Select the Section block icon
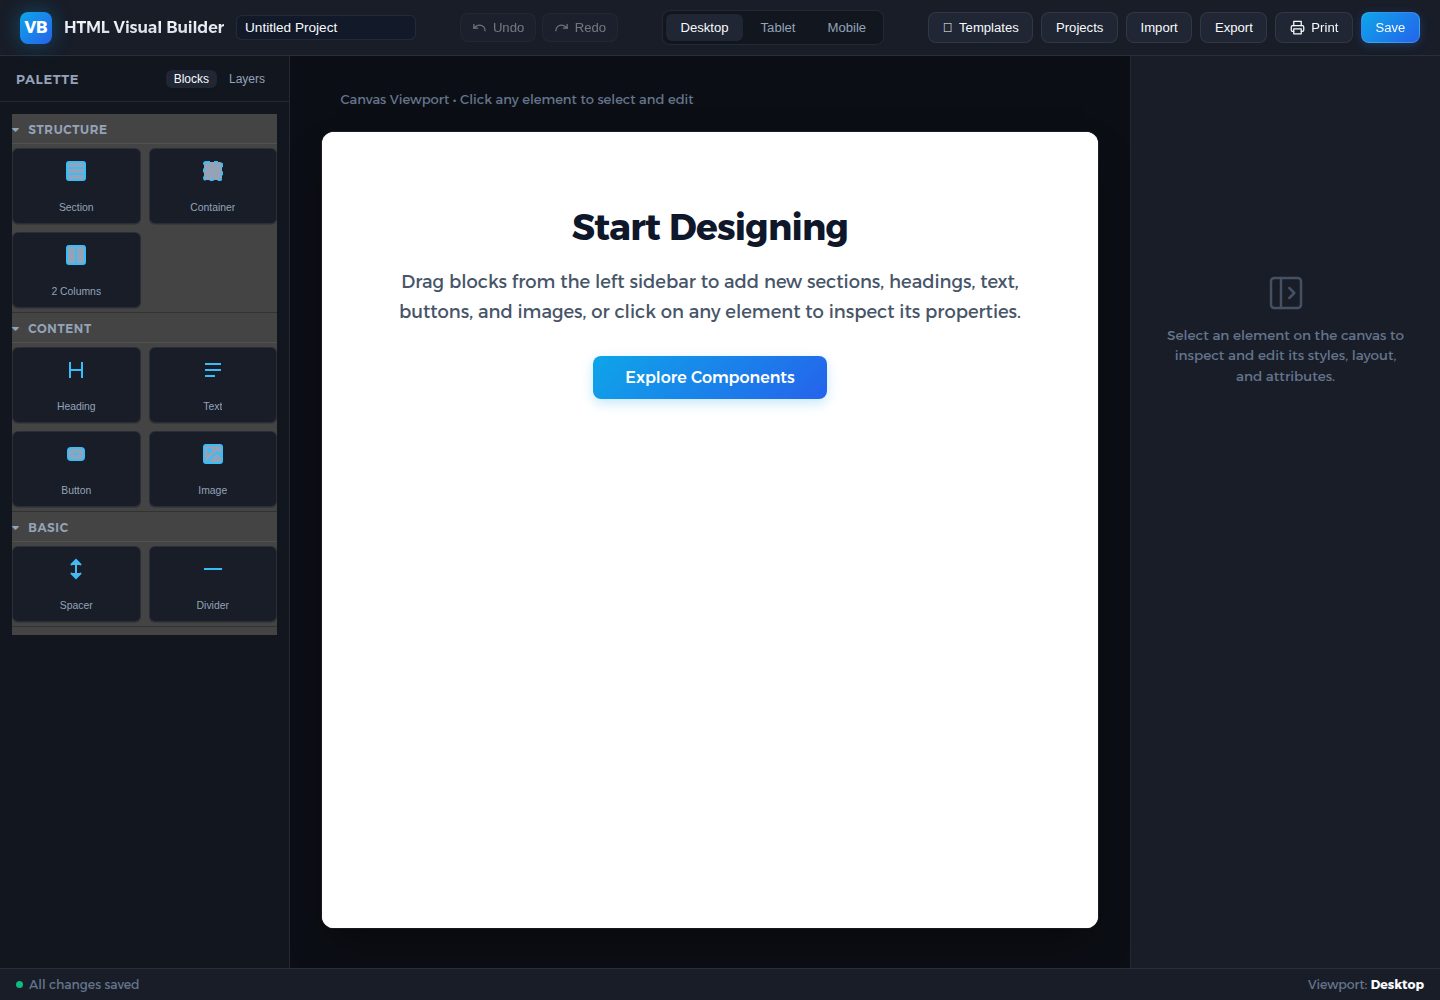 click(x=76, y=171)
